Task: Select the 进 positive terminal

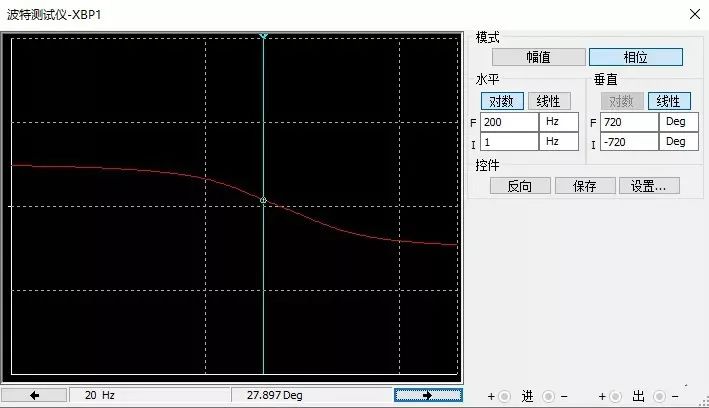Action: (505, 397)
